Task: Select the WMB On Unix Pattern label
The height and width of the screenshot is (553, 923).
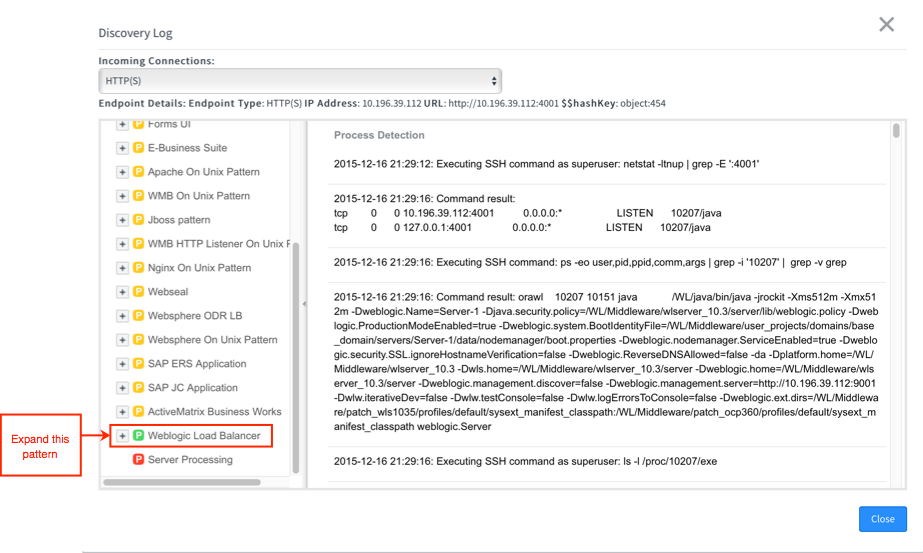Action: click(x=199, y=196)
